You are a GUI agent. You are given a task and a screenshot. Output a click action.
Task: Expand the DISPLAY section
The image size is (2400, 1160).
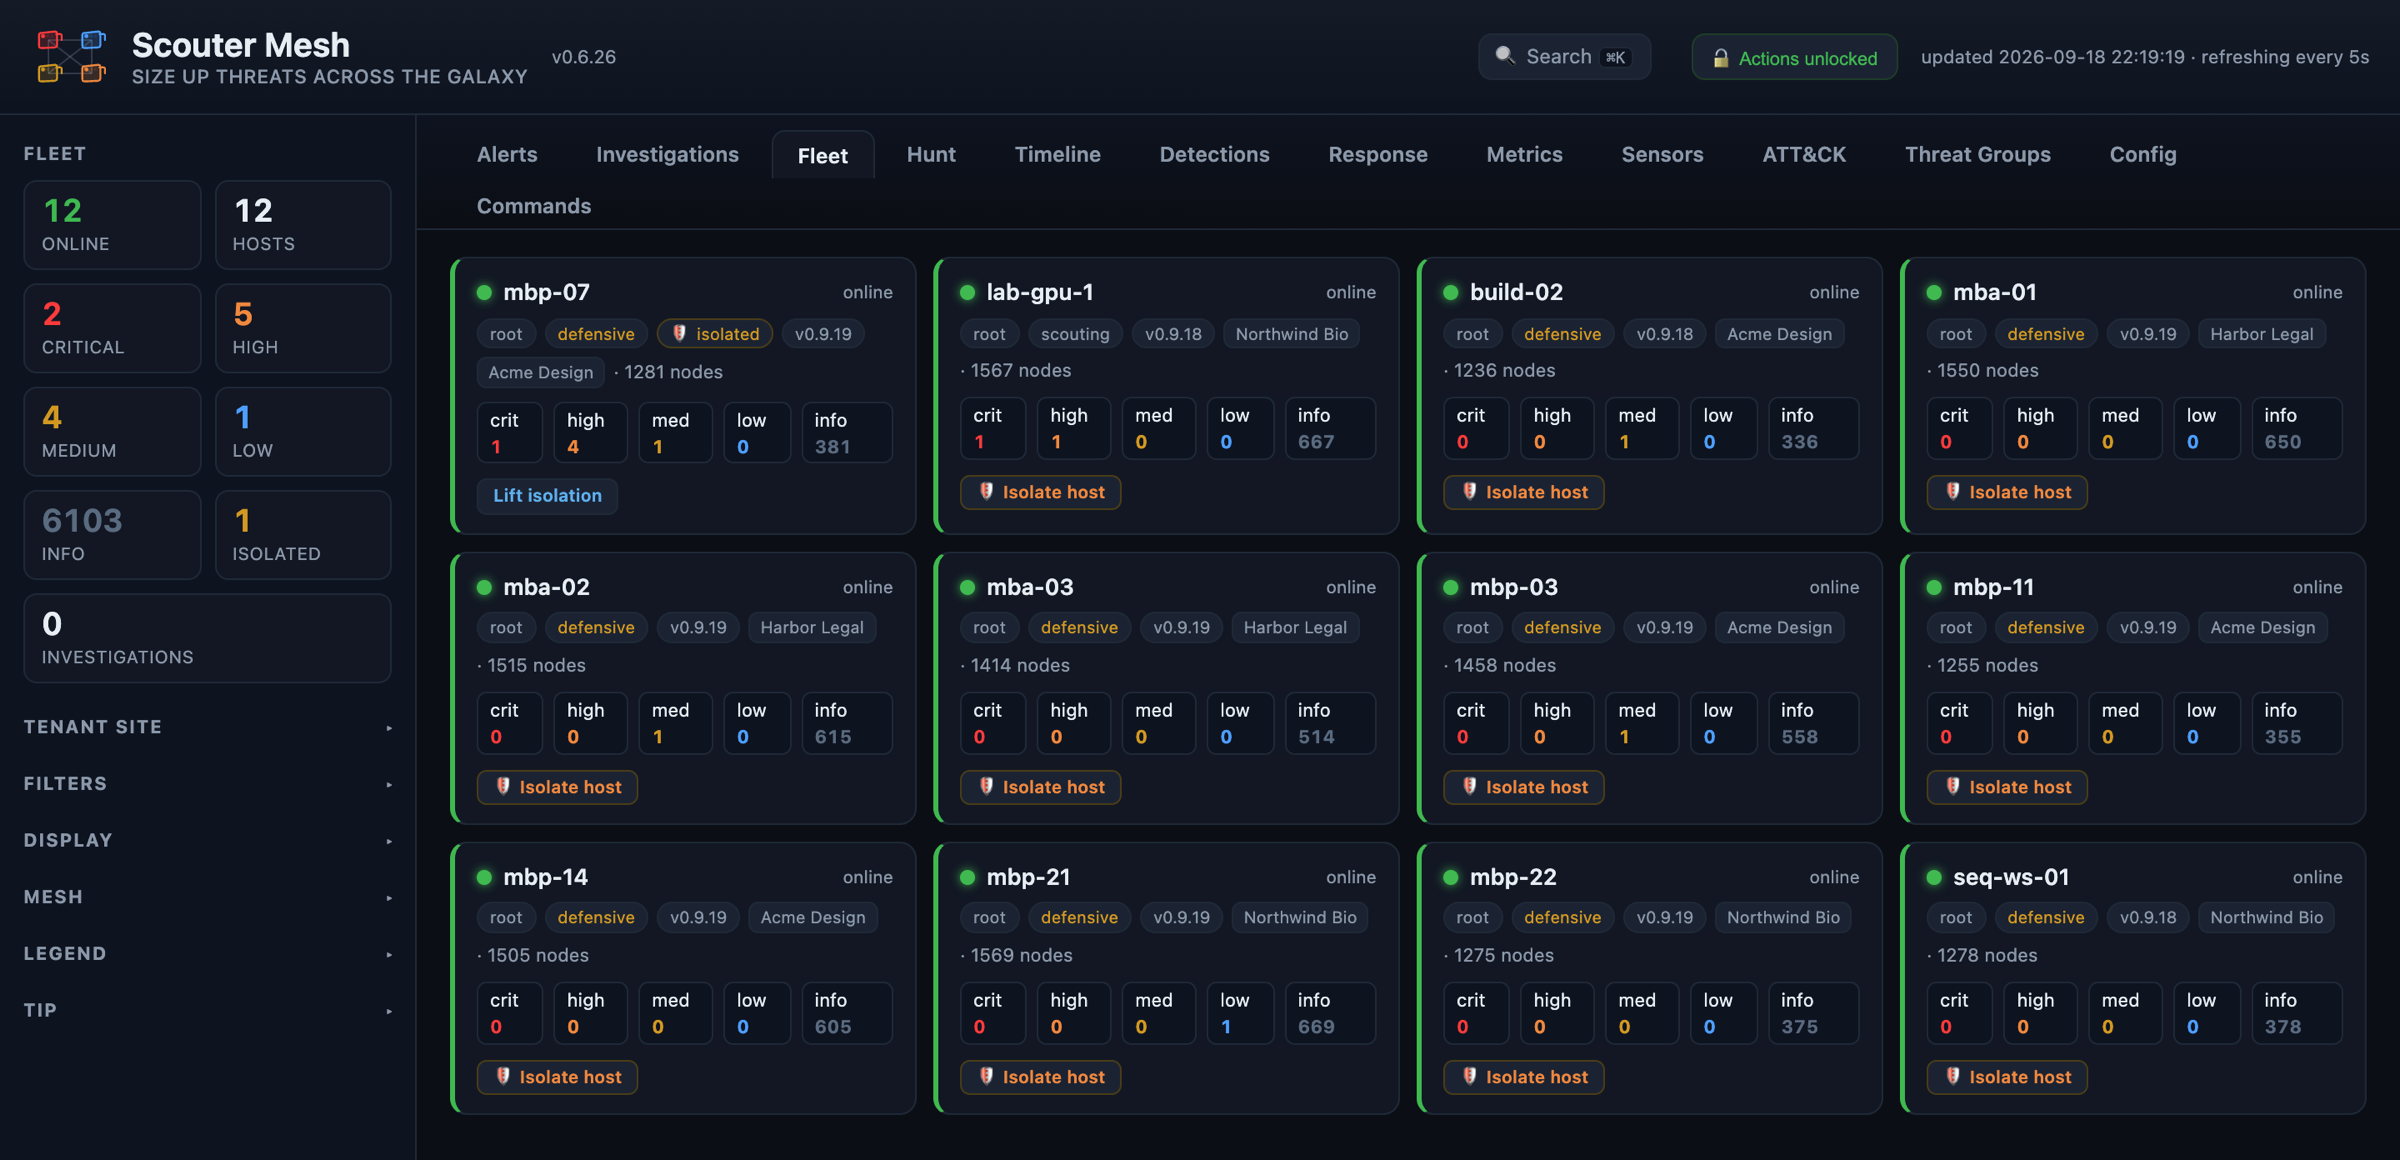(207, 840)
